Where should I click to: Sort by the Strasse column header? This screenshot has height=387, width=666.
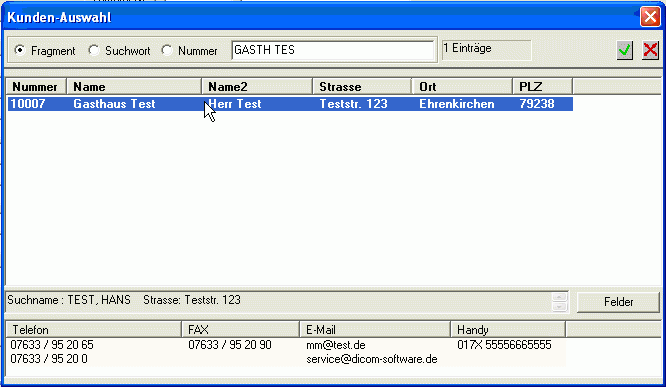point(362,87)
